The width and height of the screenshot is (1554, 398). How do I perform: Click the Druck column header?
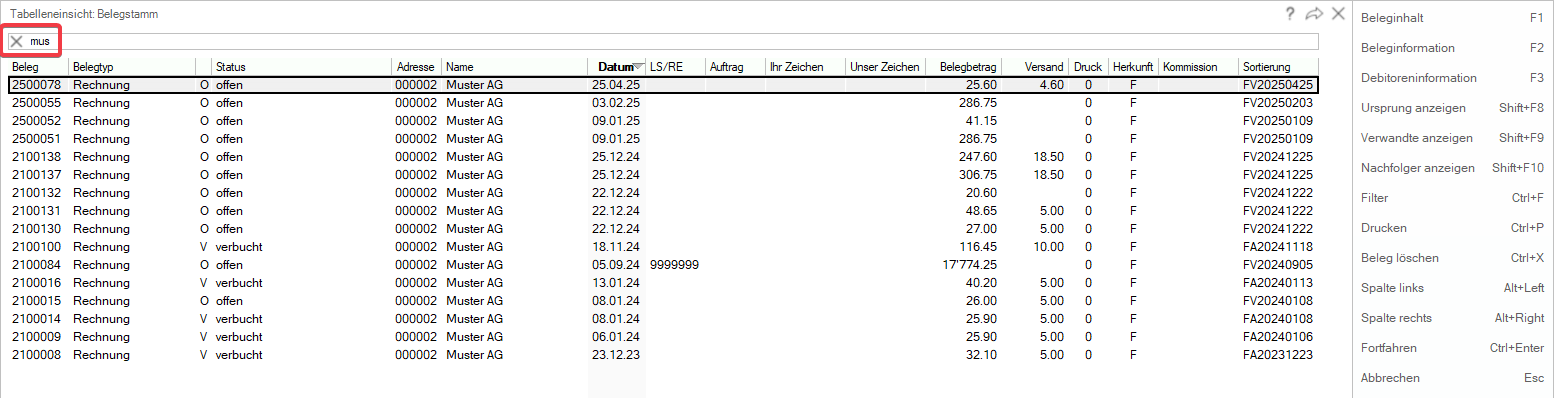tap(1088, 67)
